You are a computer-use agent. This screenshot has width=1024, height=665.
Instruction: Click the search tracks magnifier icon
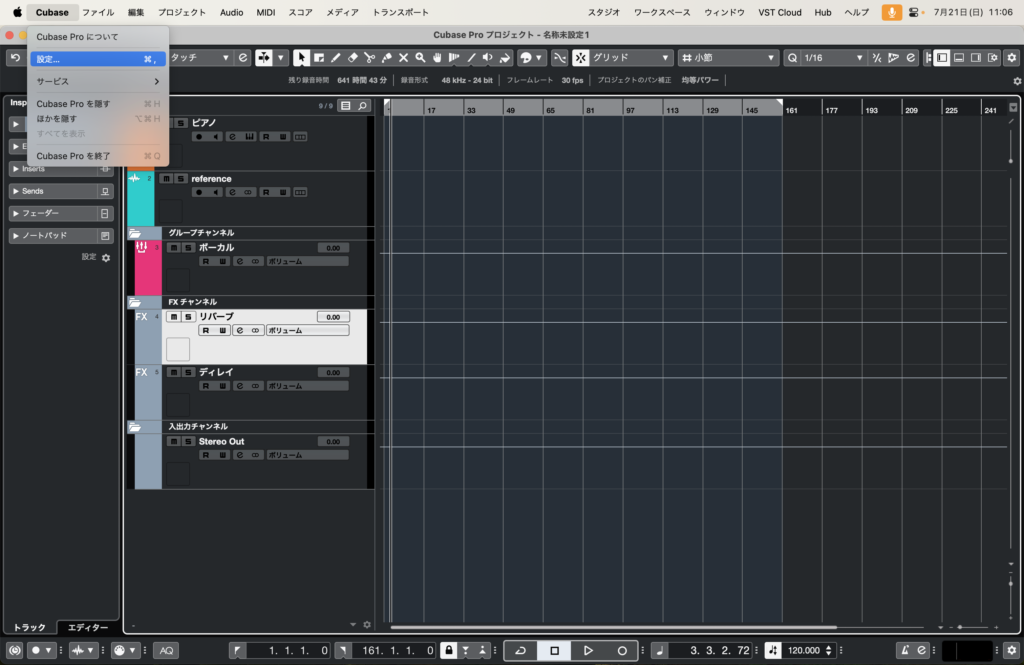pos(362,105)
